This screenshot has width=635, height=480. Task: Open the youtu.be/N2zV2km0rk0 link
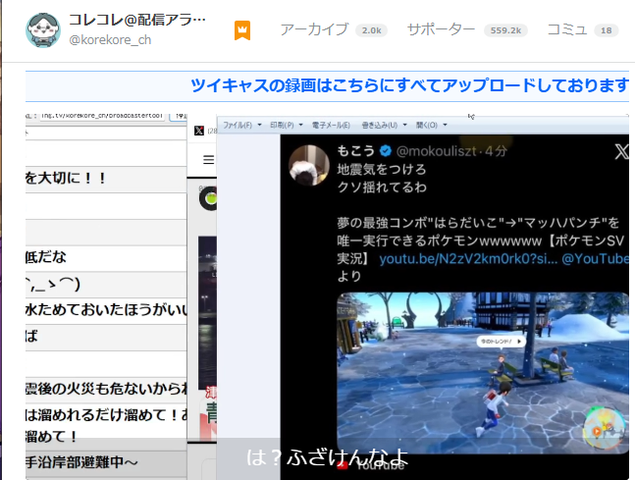coord(468,258)
